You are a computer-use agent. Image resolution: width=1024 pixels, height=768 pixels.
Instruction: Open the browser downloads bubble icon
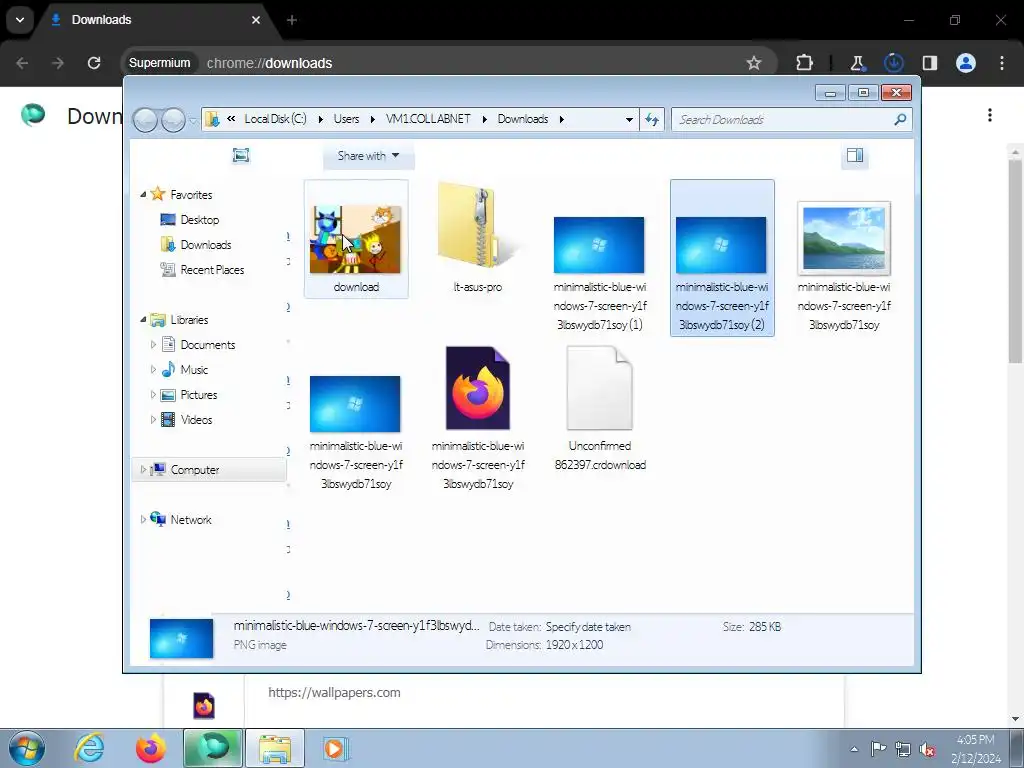[893, 63]
